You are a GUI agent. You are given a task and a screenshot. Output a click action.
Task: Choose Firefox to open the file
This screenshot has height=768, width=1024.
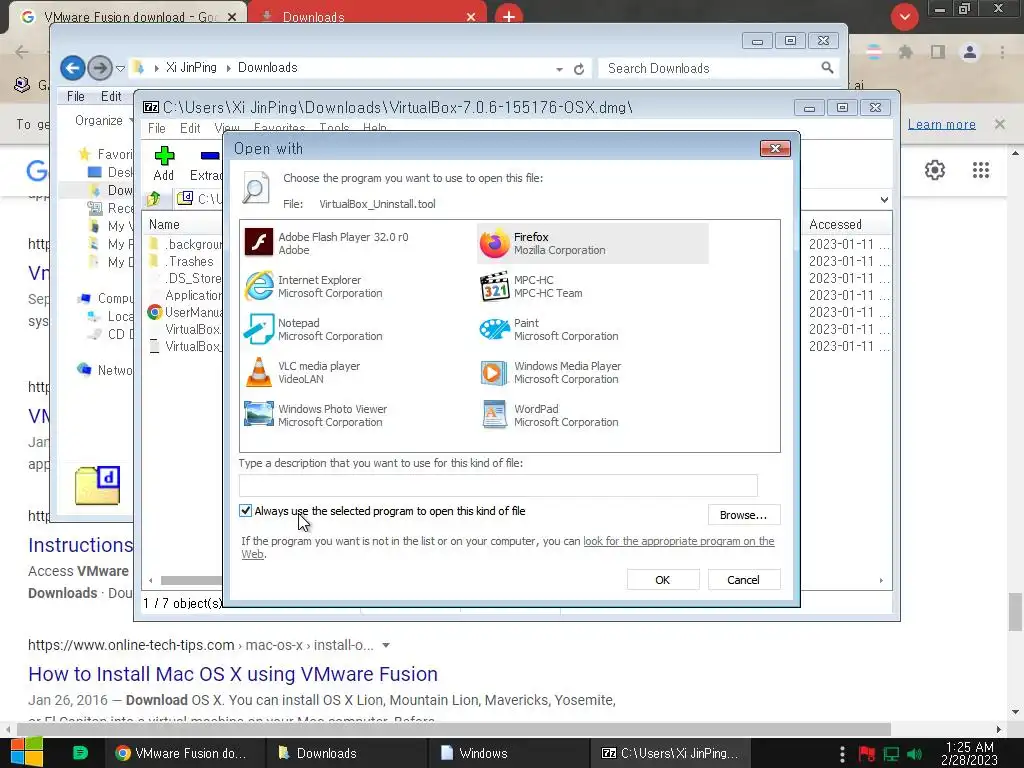point(592,243)
